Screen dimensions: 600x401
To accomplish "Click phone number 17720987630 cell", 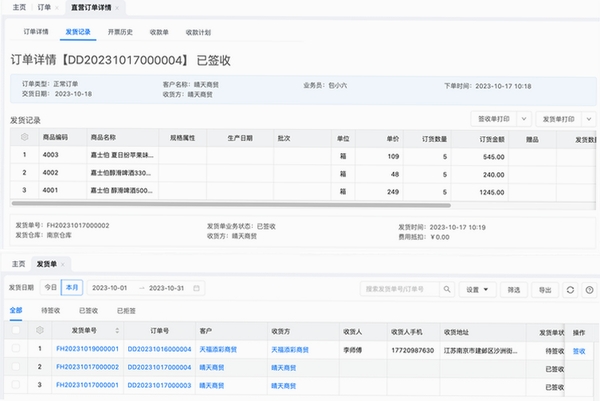I will tap(412, 350).
